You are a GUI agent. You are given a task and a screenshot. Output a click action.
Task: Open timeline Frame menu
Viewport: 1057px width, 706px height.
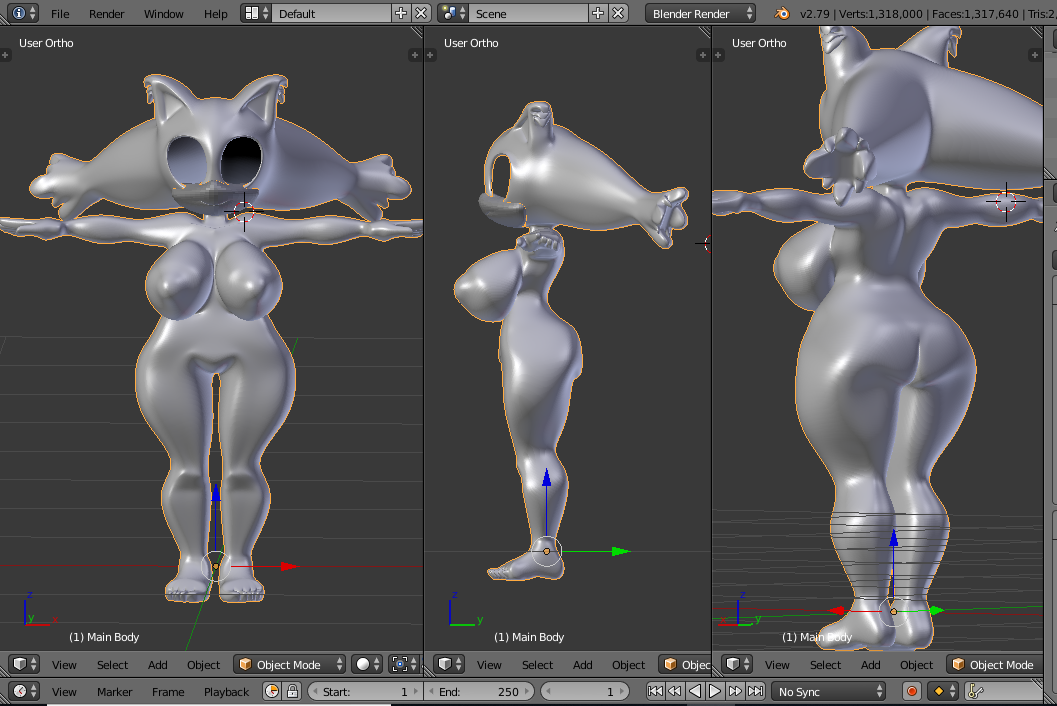tap(168, 691)
